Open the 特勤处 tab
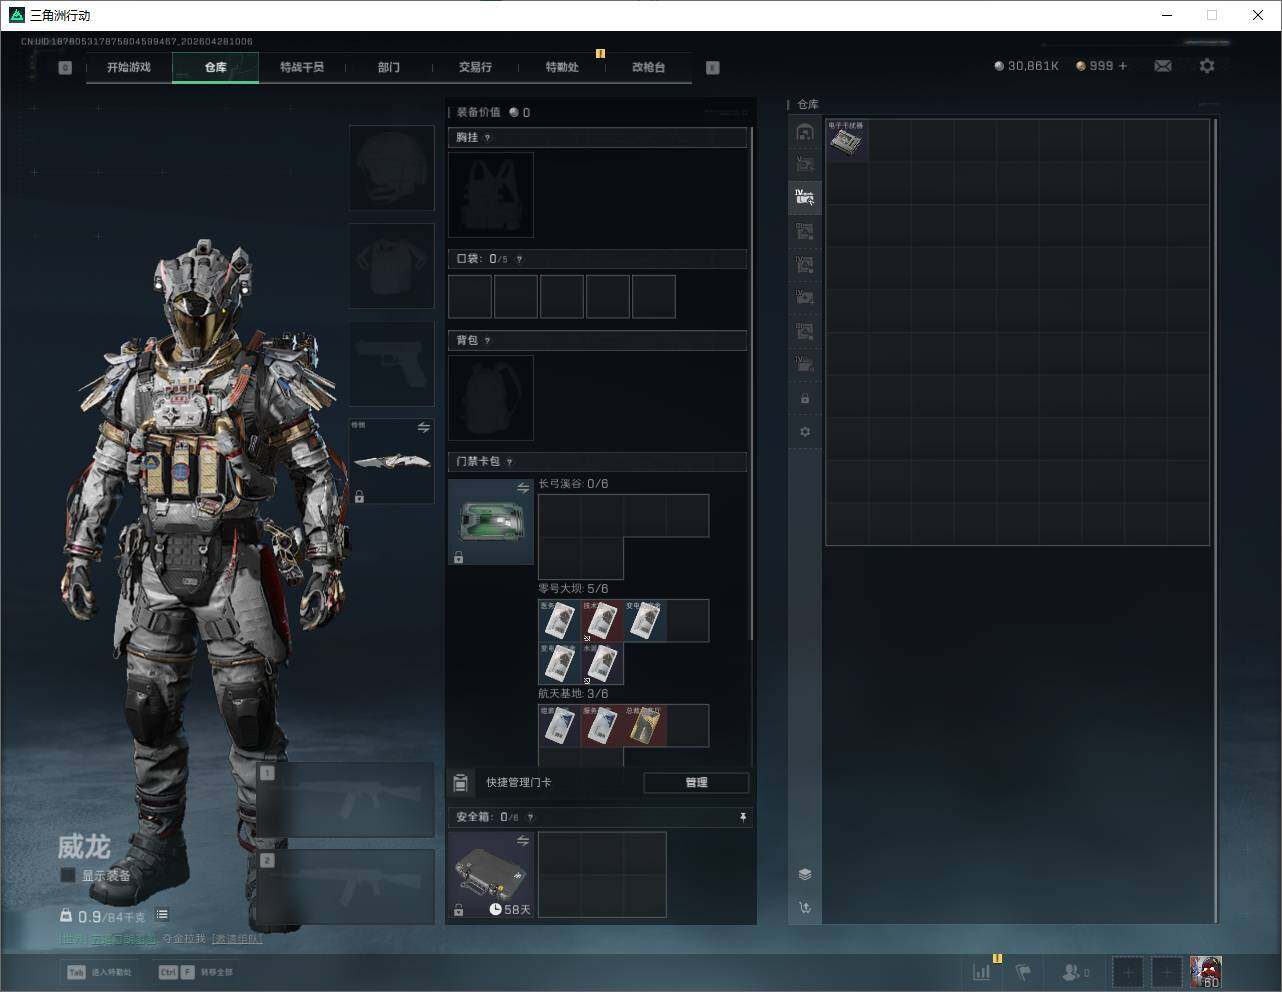1282x992 pixels. click(562, 67)
